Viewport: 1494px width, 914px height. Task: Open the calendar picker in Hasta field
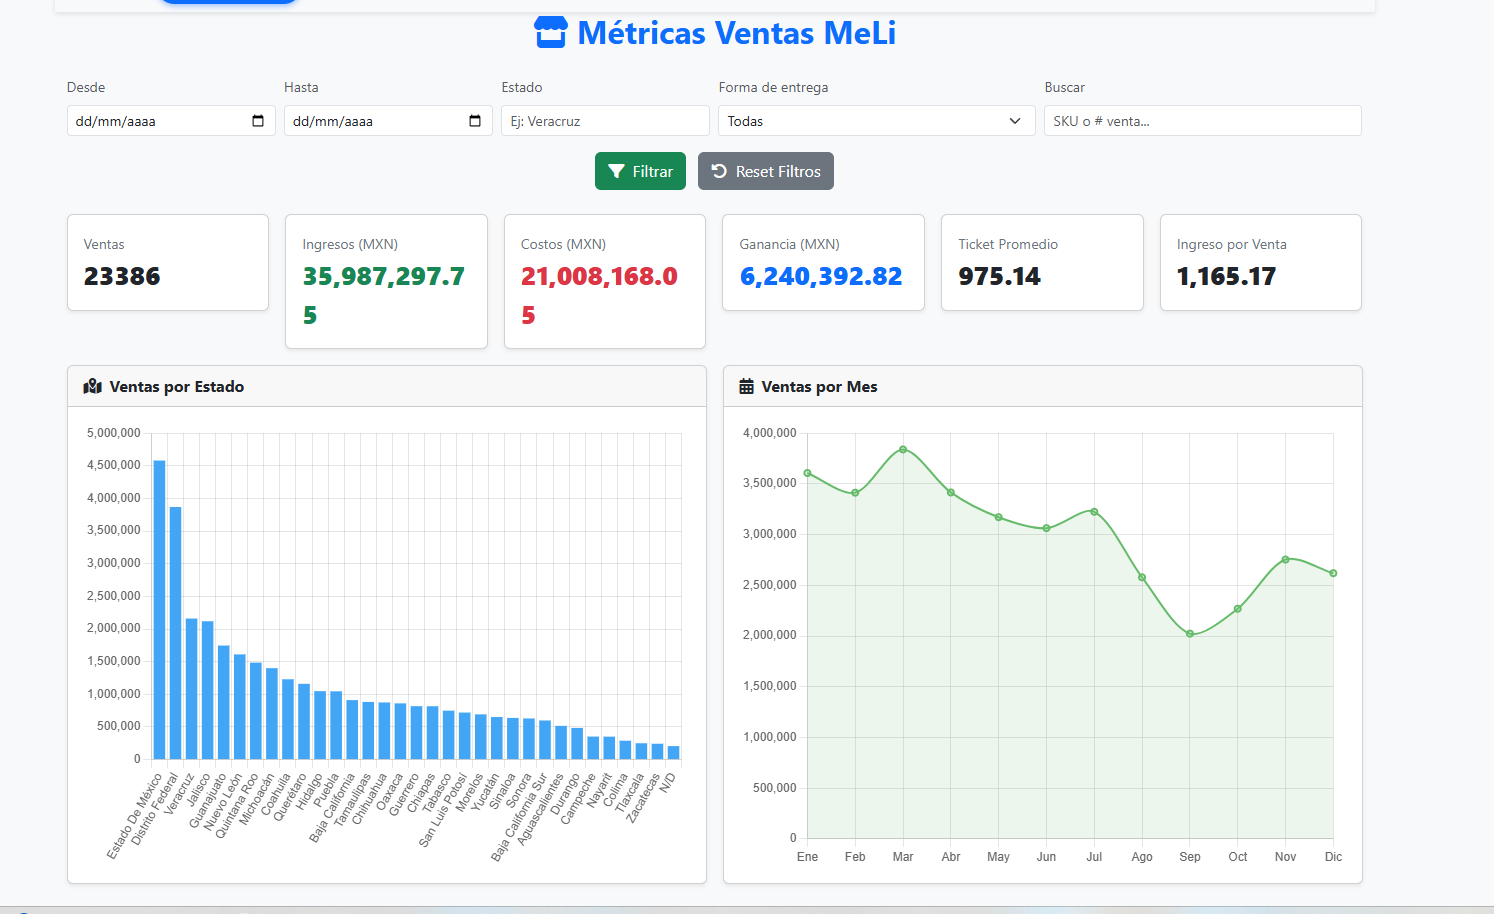[x=475, y=121]
